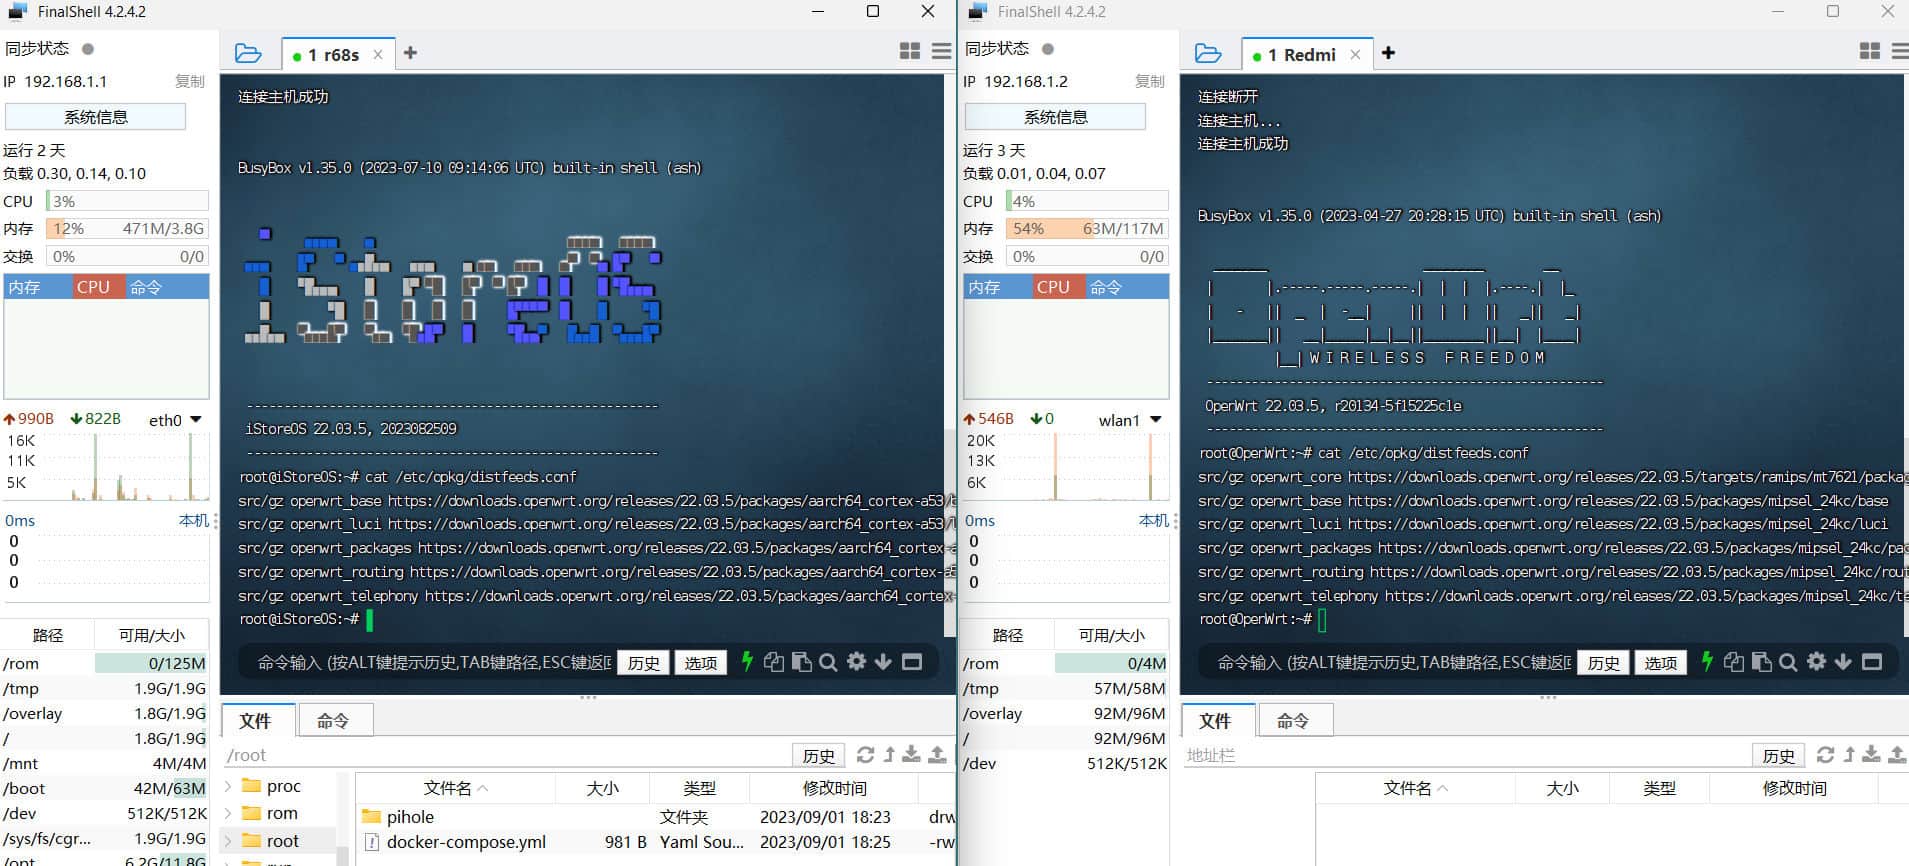The width and height of the screenshot is (1909, 866).
Task: Select the pihole folder row
Action: 655,817
